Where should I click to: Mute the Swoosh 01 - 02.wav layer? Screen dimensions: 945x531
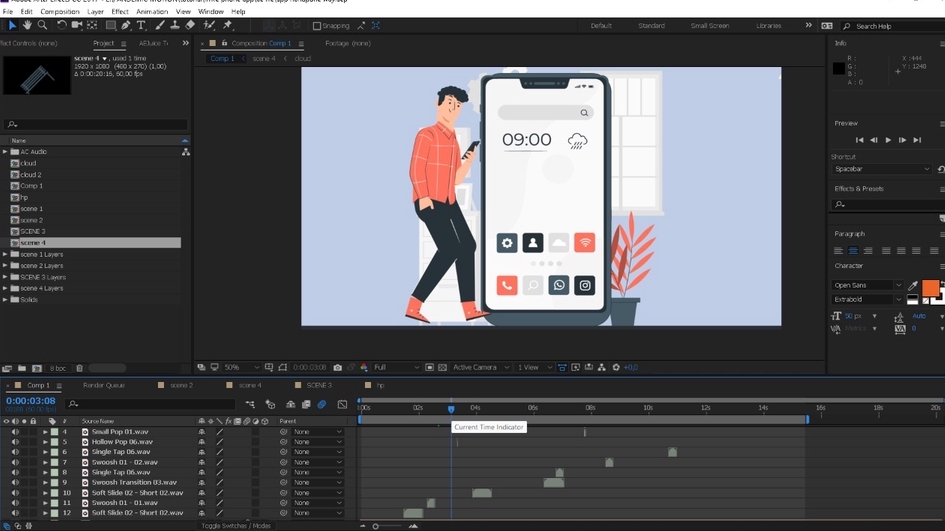(x=15, y=462)
